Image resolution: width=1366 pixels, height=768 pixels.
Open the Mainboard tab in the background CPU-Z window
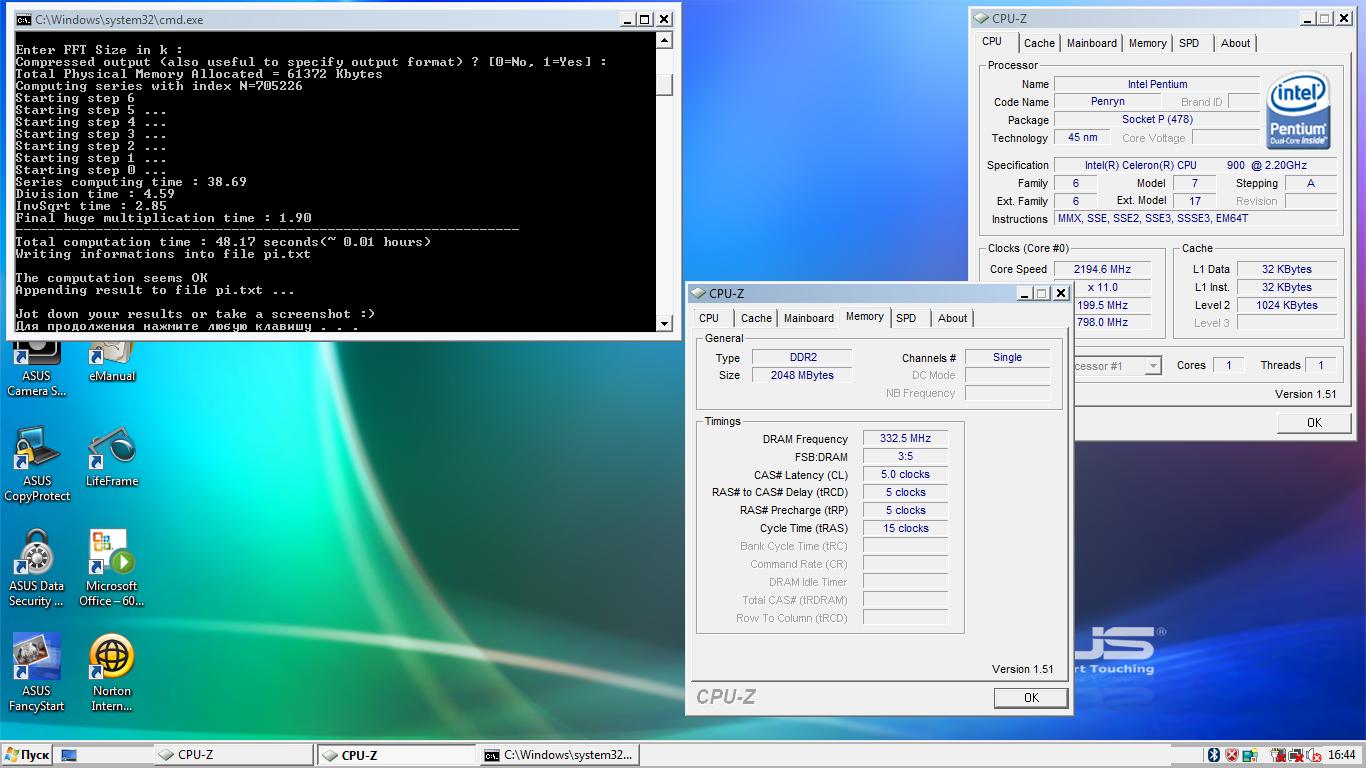pos(1091,43)
